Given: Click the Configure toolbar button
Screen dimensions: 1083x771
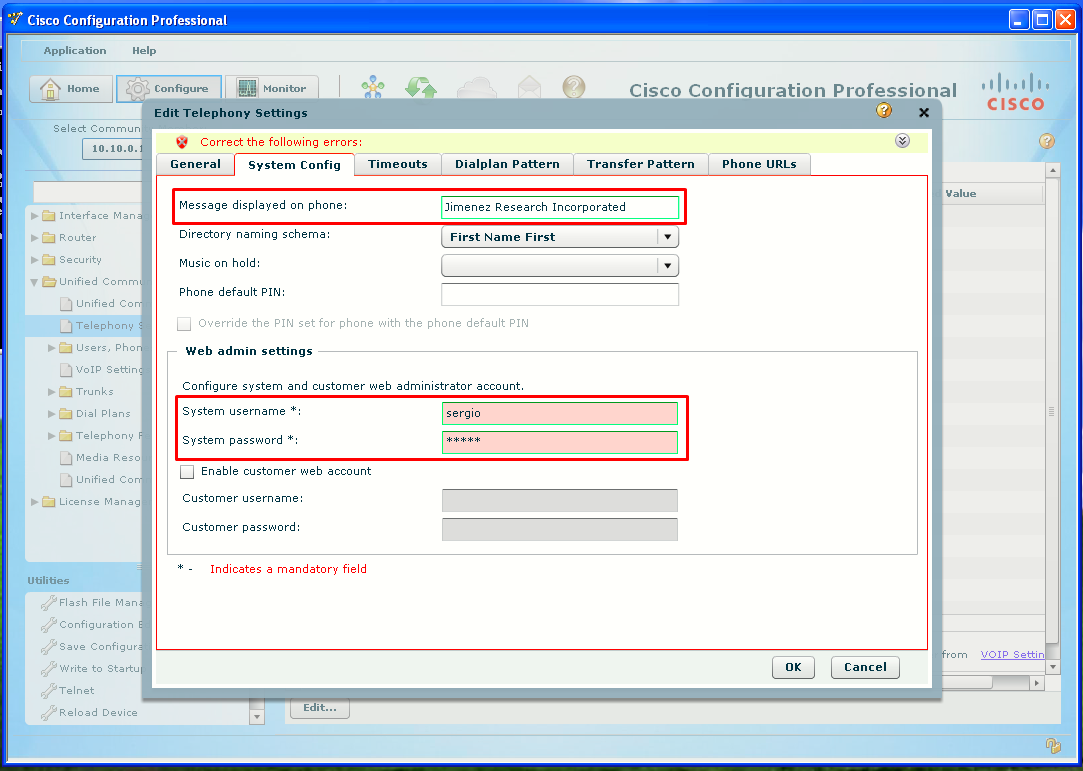Looking at the screenshot, I should 169,89.
